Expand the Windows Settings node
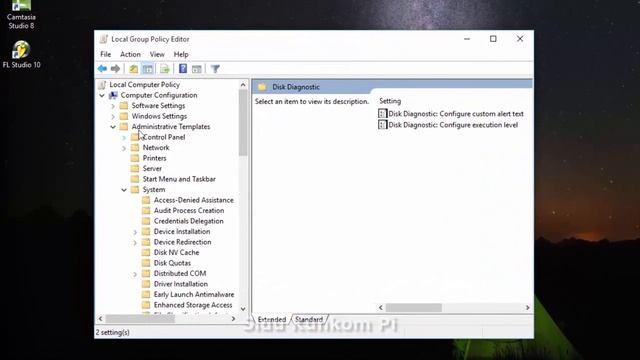The image size is (640, 360). (113, 116)
